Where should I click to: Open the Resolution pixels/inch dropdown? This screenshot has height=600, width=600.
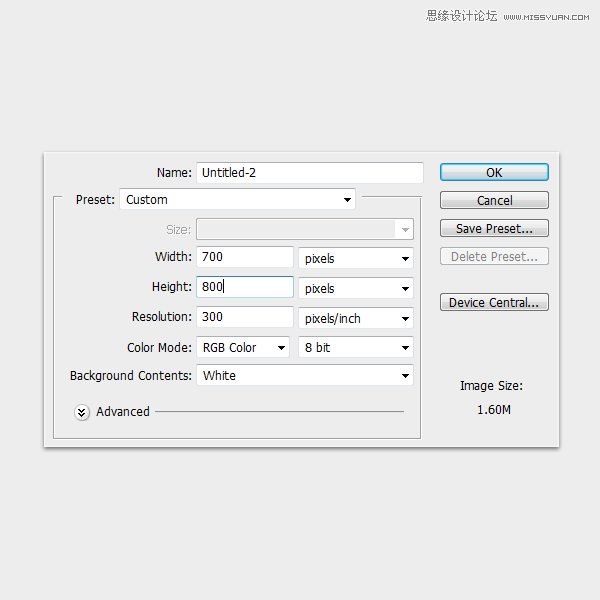tap(356, 318)
